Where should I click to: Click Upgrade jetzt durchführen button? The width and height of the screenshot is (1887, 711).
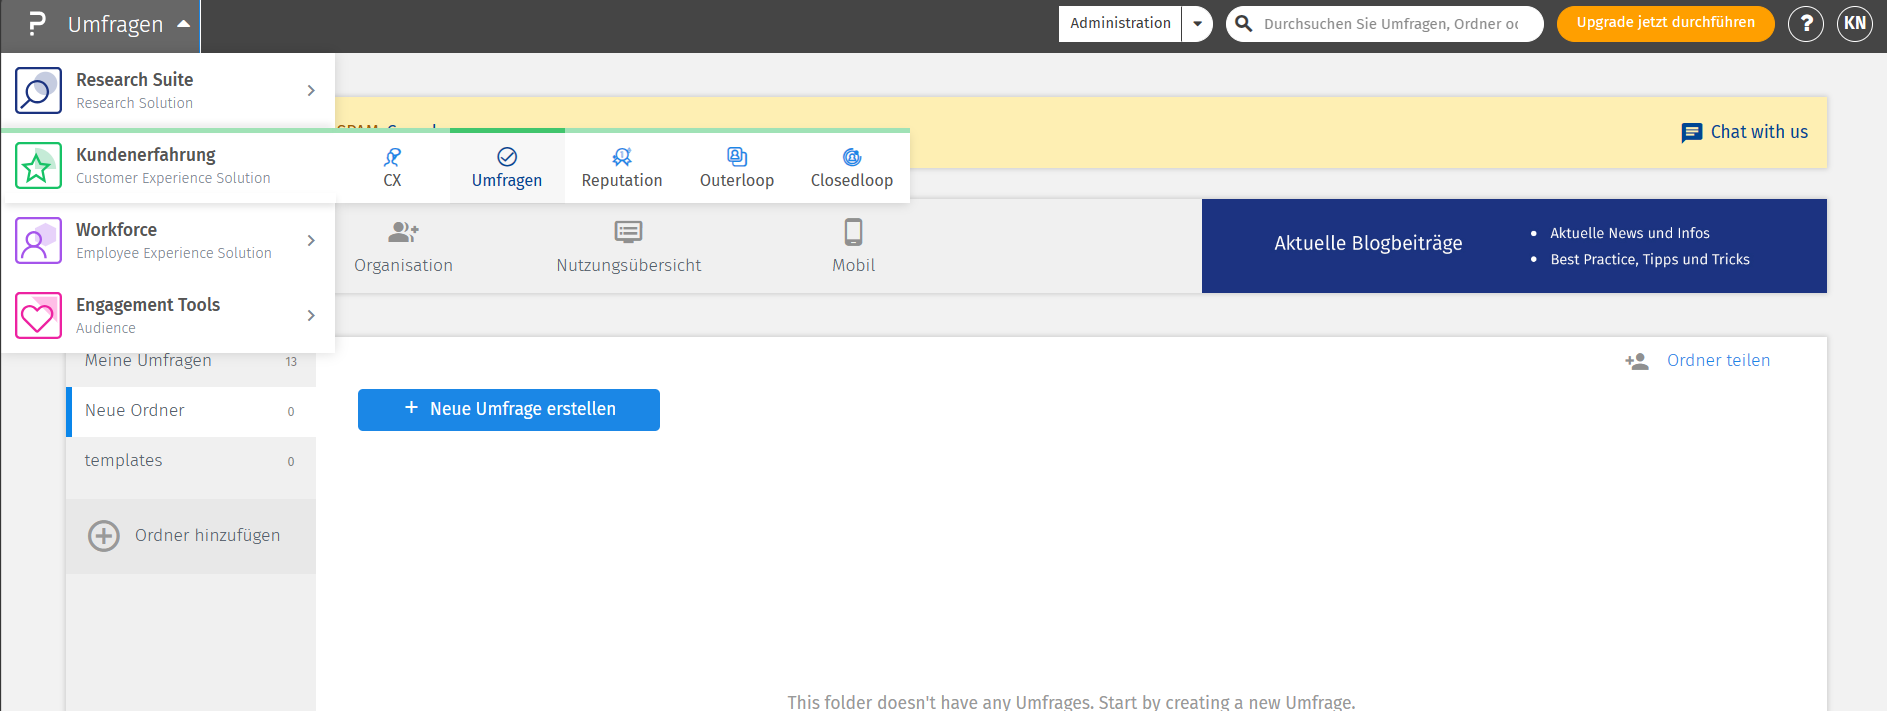click(x=1665, y=24)
